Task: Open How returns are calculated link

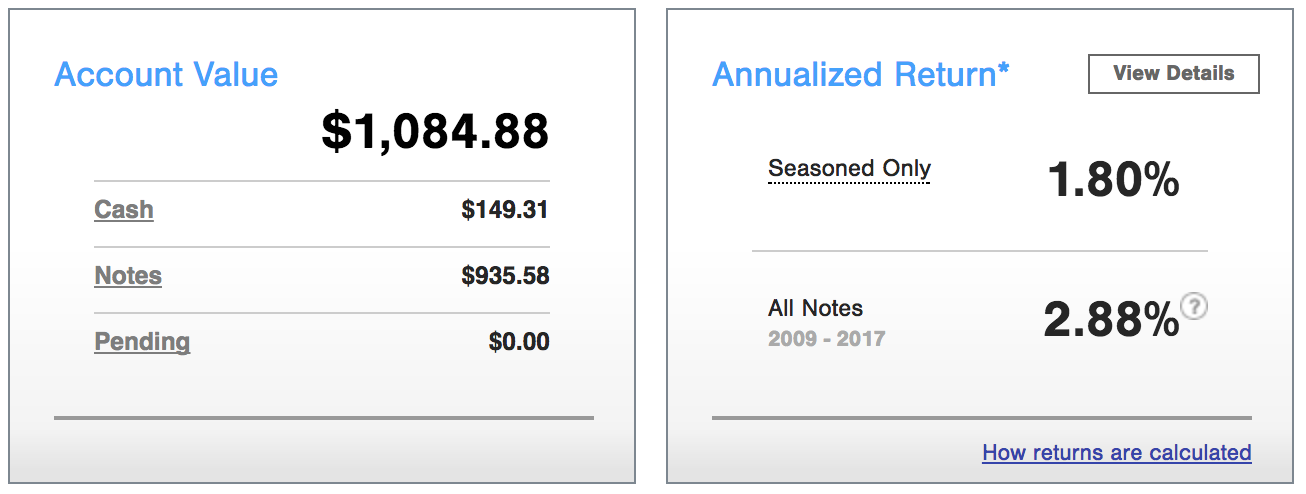Action: pyautogui.click(x=1117, y=452)
